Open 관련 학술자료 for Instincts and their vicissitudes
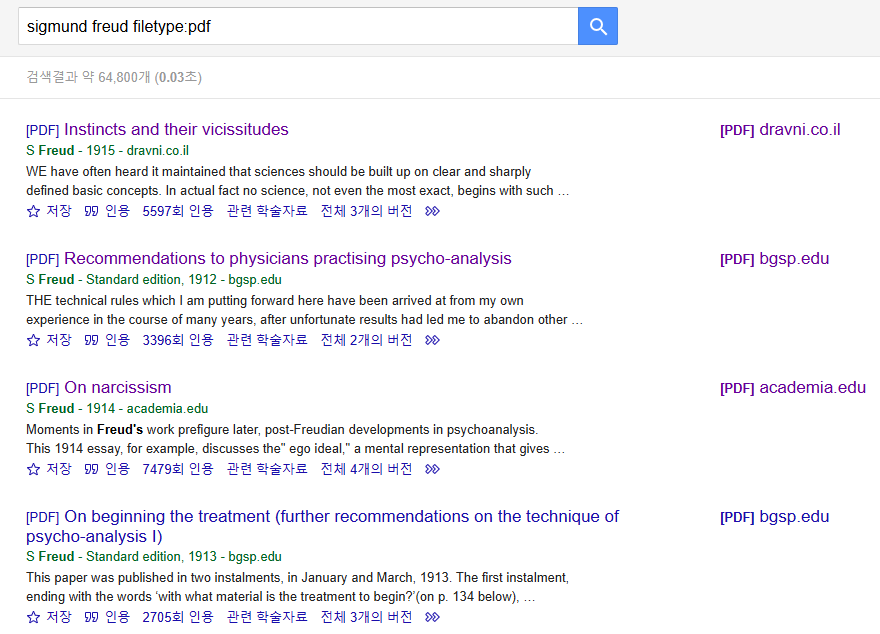 [267, 211]
